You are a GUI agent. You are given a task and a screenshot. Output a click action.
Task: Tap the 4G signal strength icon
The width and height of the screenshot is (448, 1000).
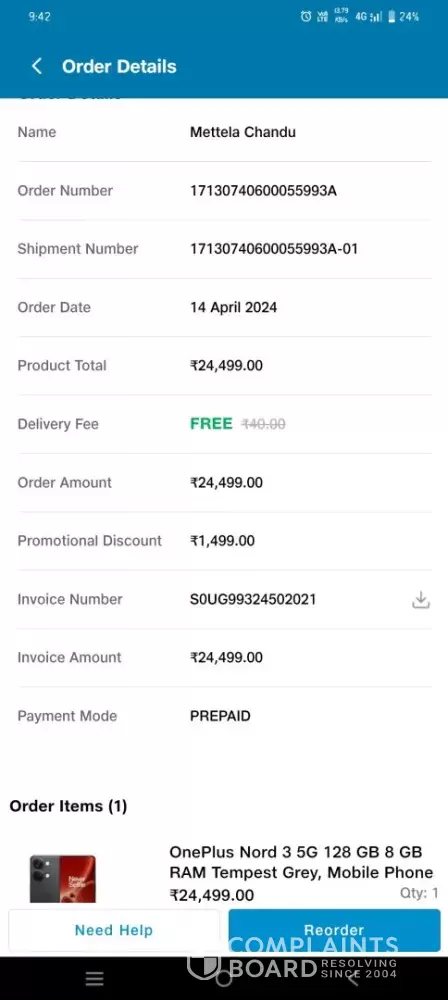tap(369, 17)
